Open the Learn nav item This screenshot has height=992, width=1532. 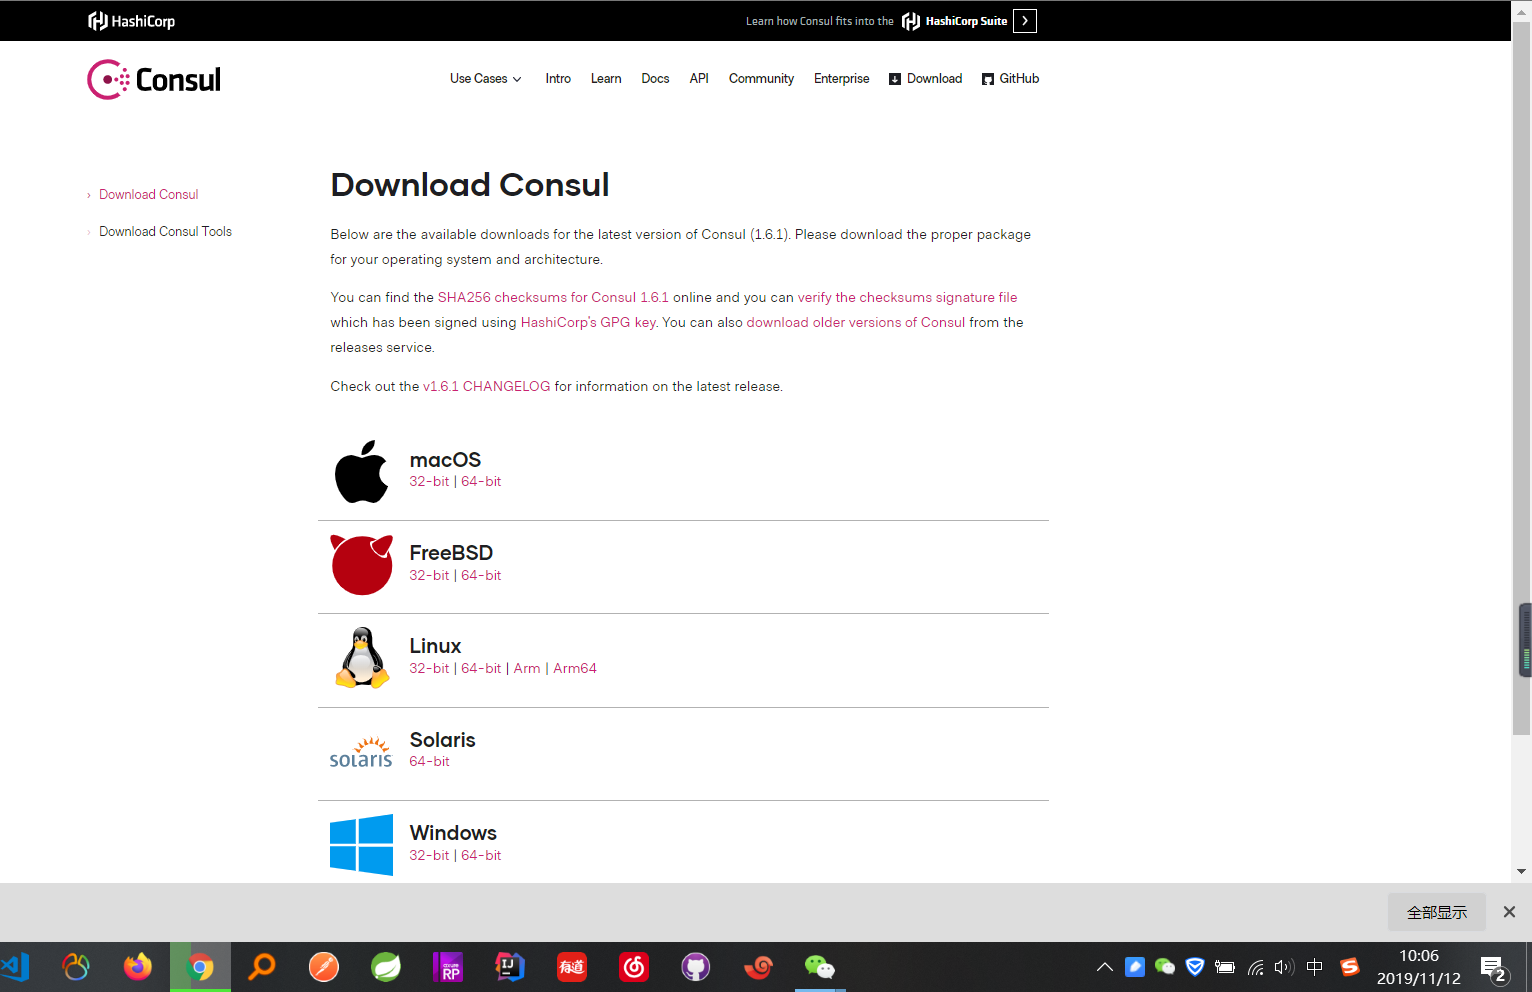(x=606, y=79)
